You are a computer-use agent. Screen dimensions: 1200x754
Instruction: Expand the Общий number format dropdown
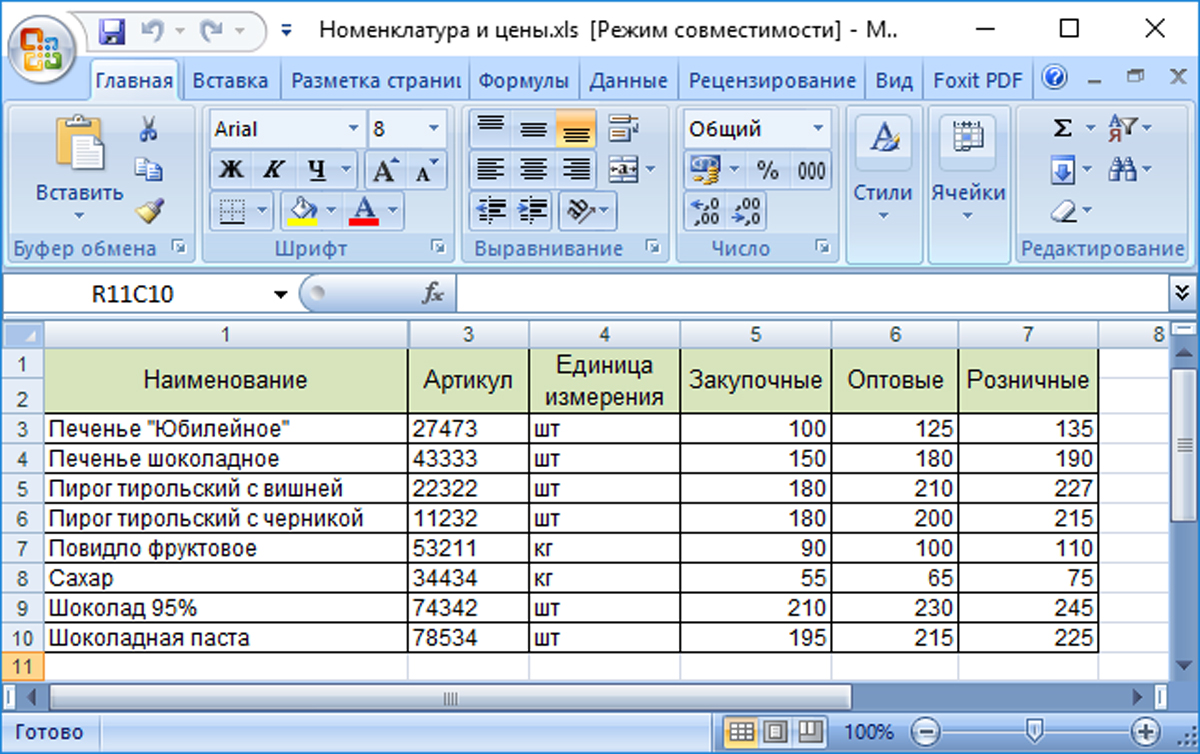pos(818,129)
